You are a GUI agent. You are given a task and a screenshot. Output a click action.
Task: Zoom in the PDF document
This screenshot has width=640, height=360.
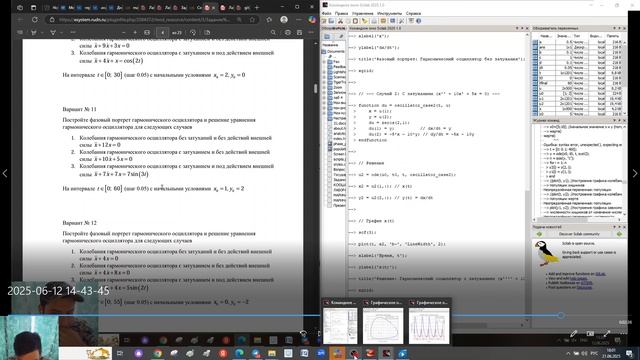[x=135, y=32]
